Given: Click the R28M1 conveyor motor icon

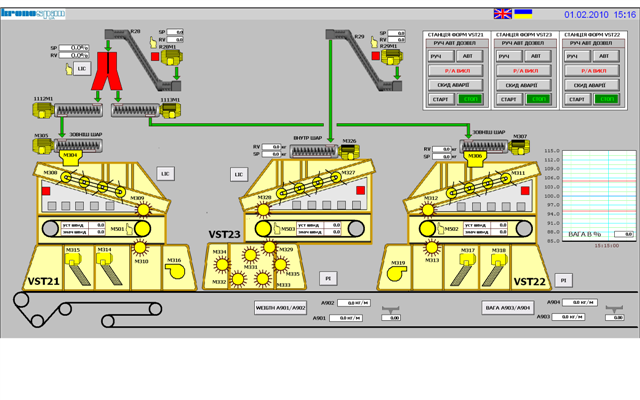Looking at the screenshot, I should [x=175, y=55].
